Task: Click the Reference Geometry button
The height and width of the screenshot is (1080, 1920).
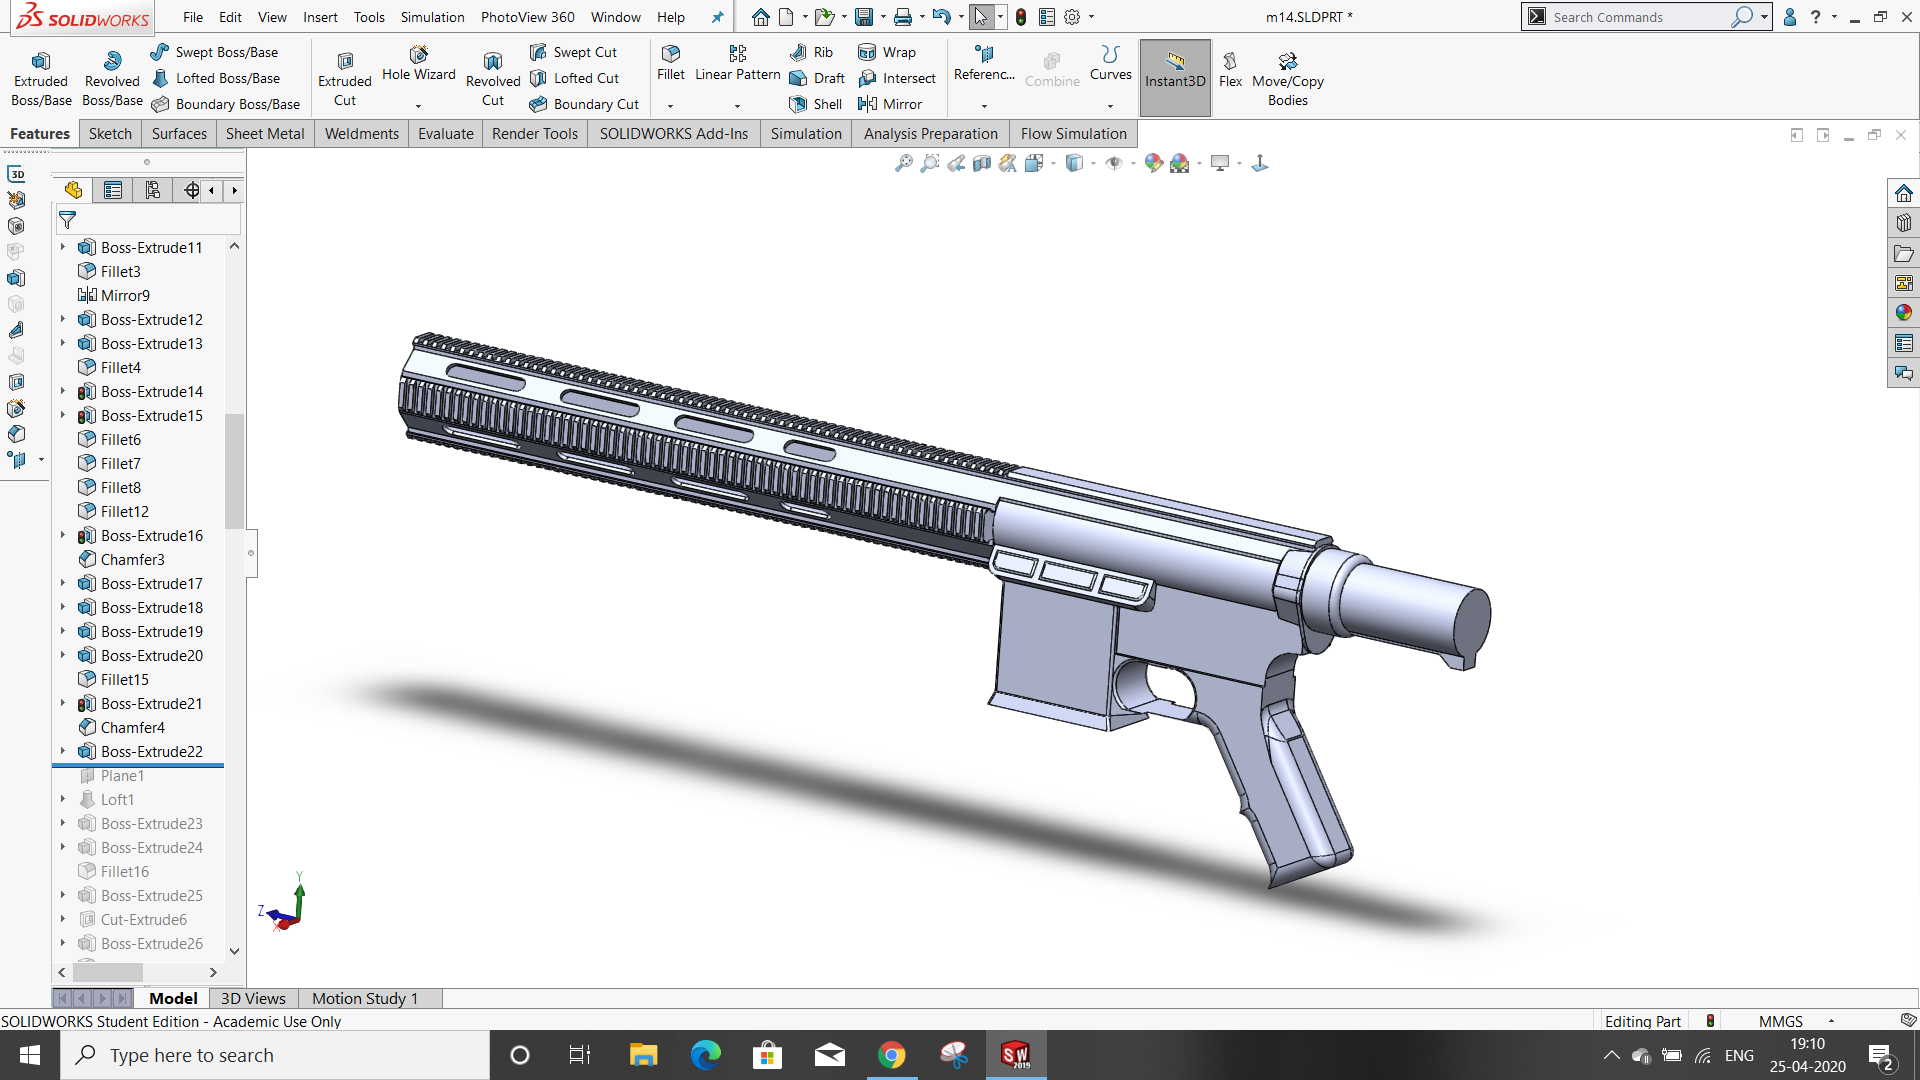Action: click(x=984, y=63)
